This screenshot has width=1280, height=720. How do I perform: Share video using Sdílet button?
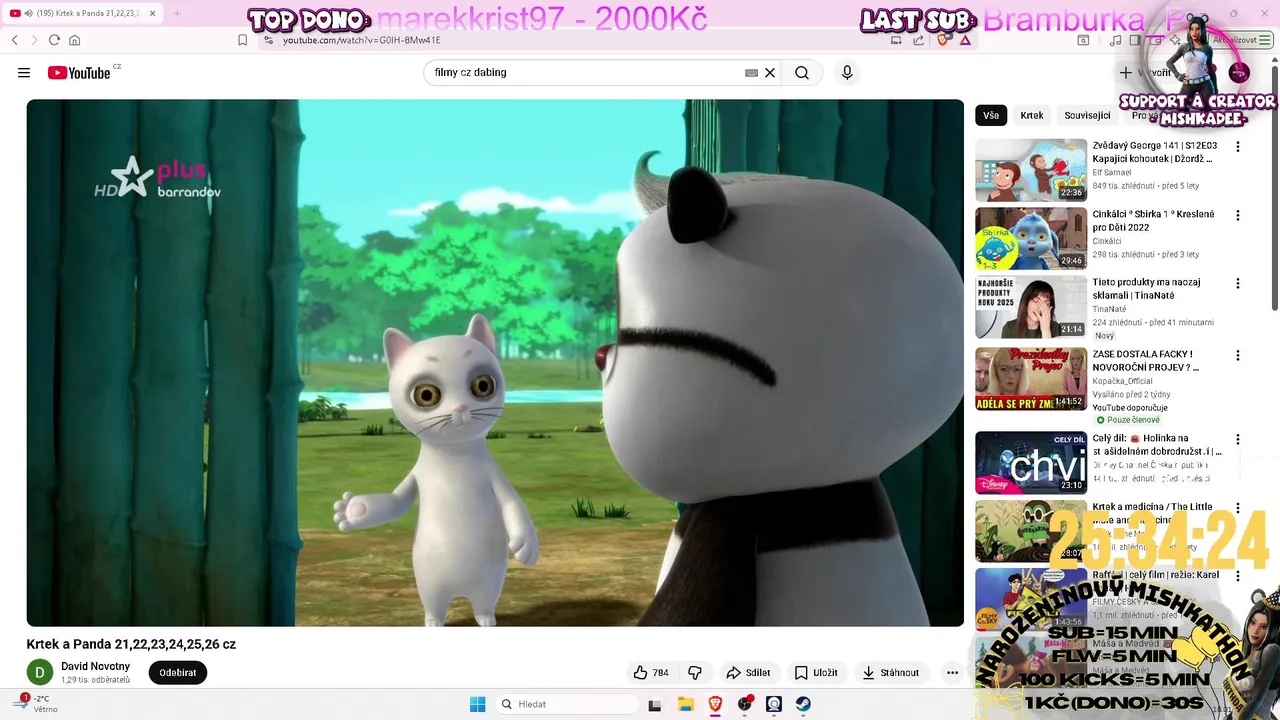748,673
